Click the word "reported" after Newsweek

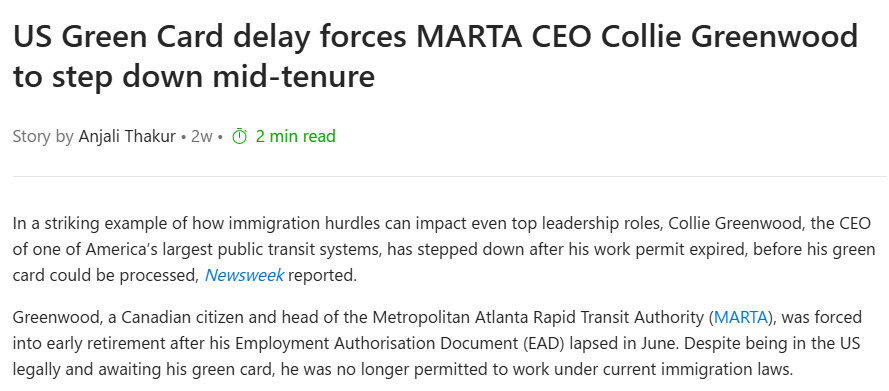click(x=322, y=277)
